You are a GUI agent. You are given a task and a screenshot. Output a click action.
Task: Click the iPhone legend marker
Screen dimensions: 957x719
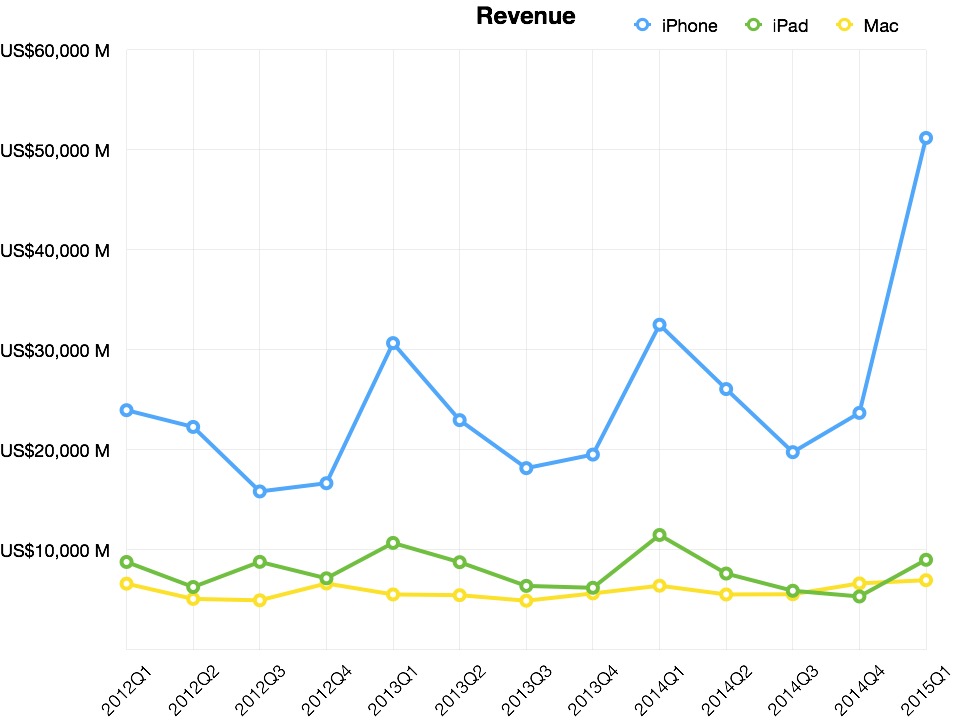click(643, 25)
